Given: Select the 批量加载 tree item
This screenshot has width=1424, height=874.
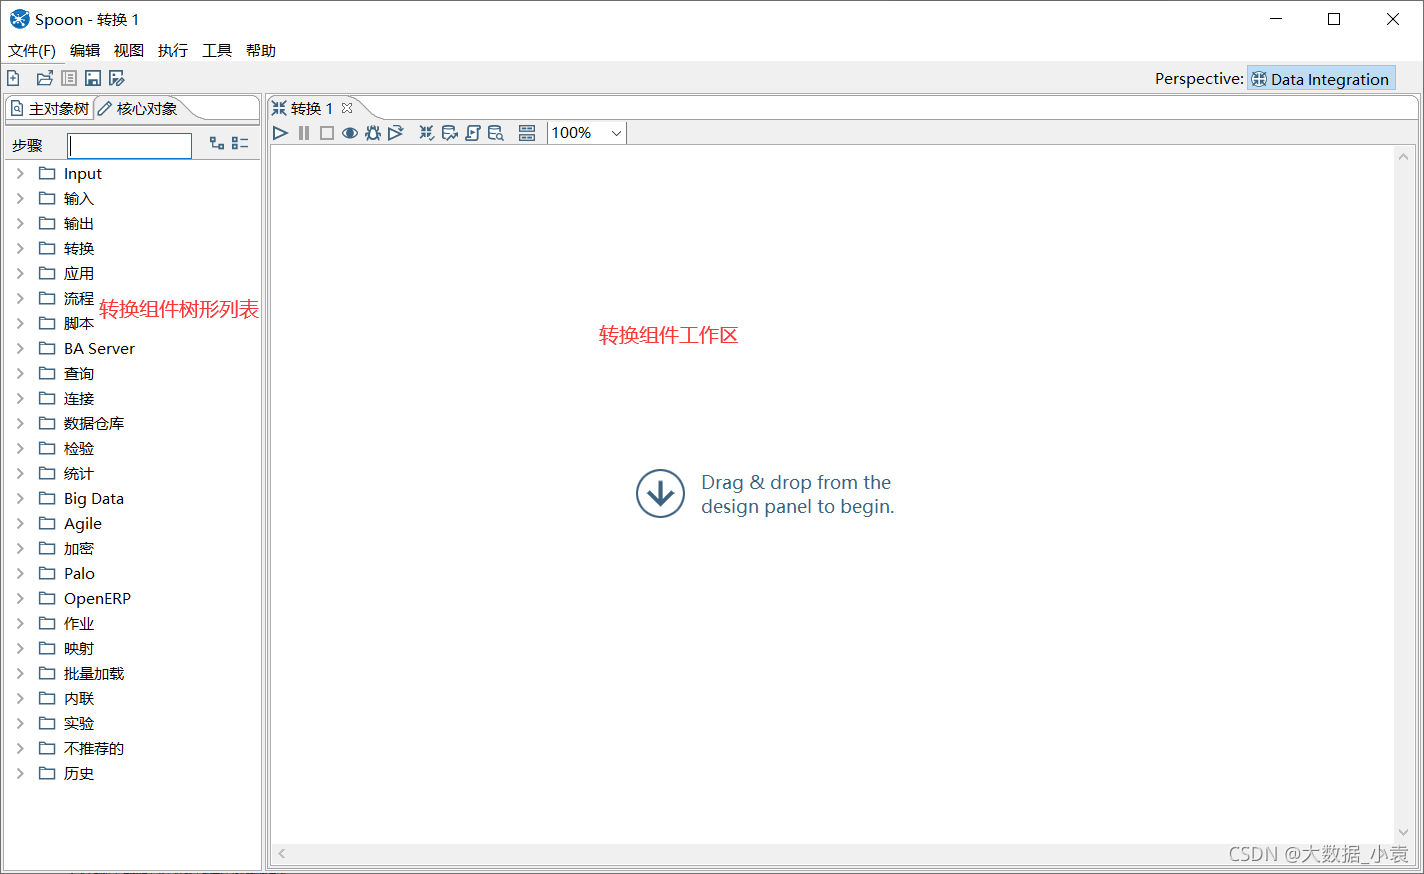Looking at the screenshot, I should point(94,674).
